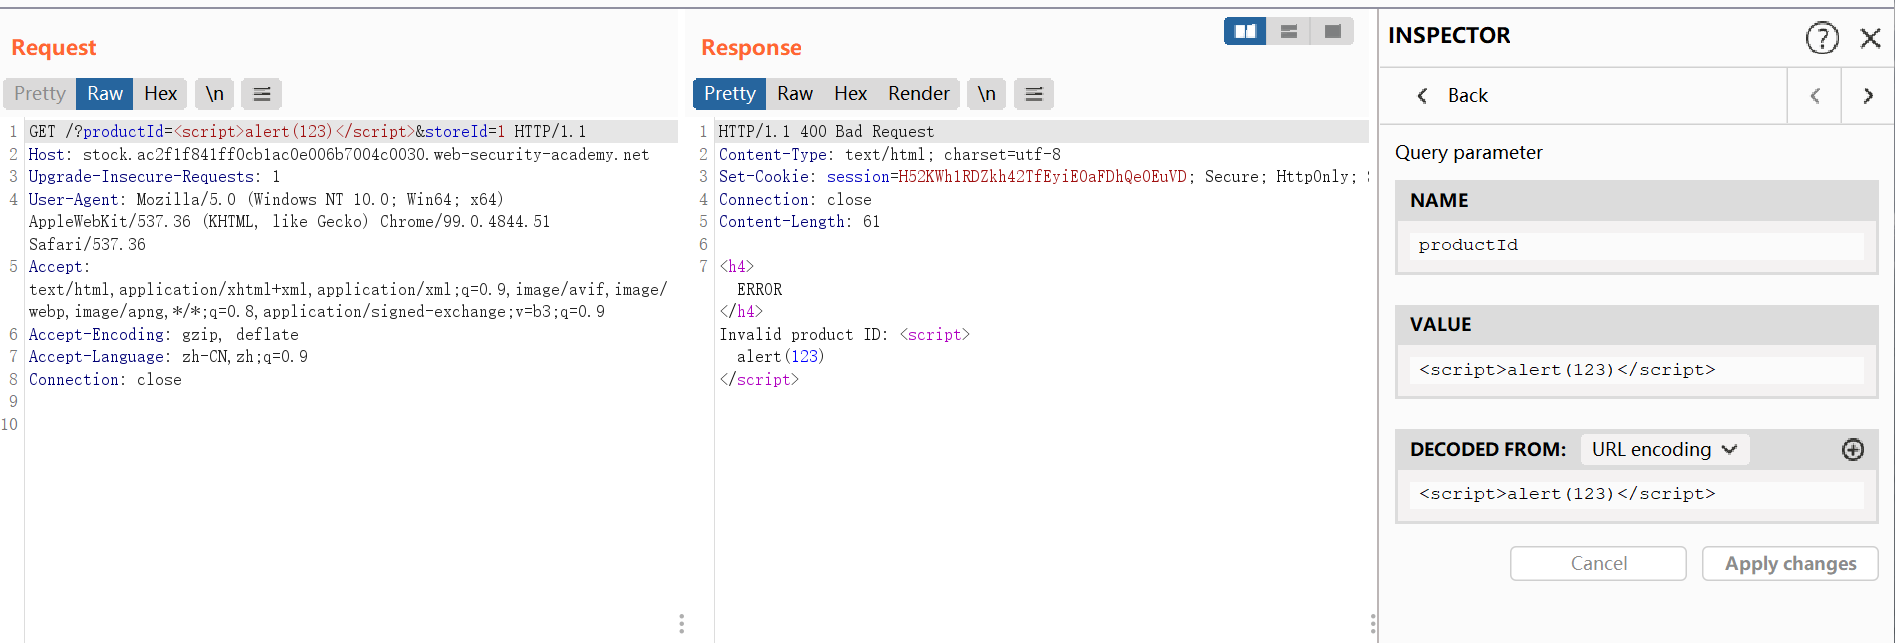The image size is (1895, 643).
Task: Open Request pane options menu icon
Action: [262, 94]
